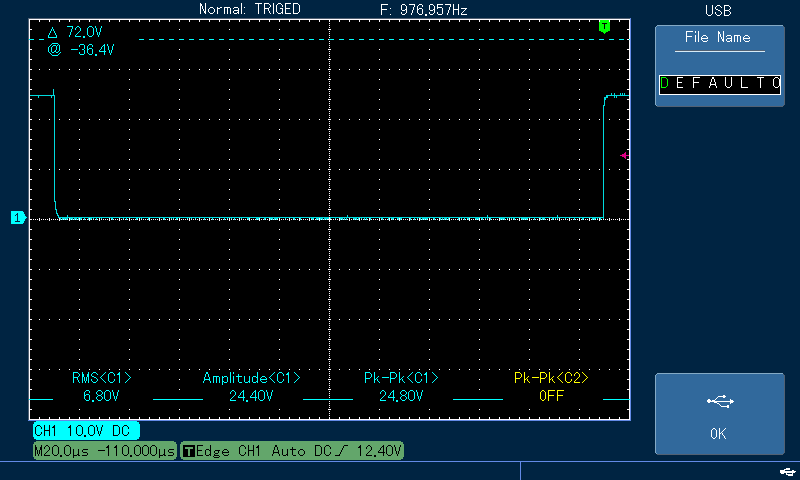Click the cursor @ -36.4V readout

[81, 50]
